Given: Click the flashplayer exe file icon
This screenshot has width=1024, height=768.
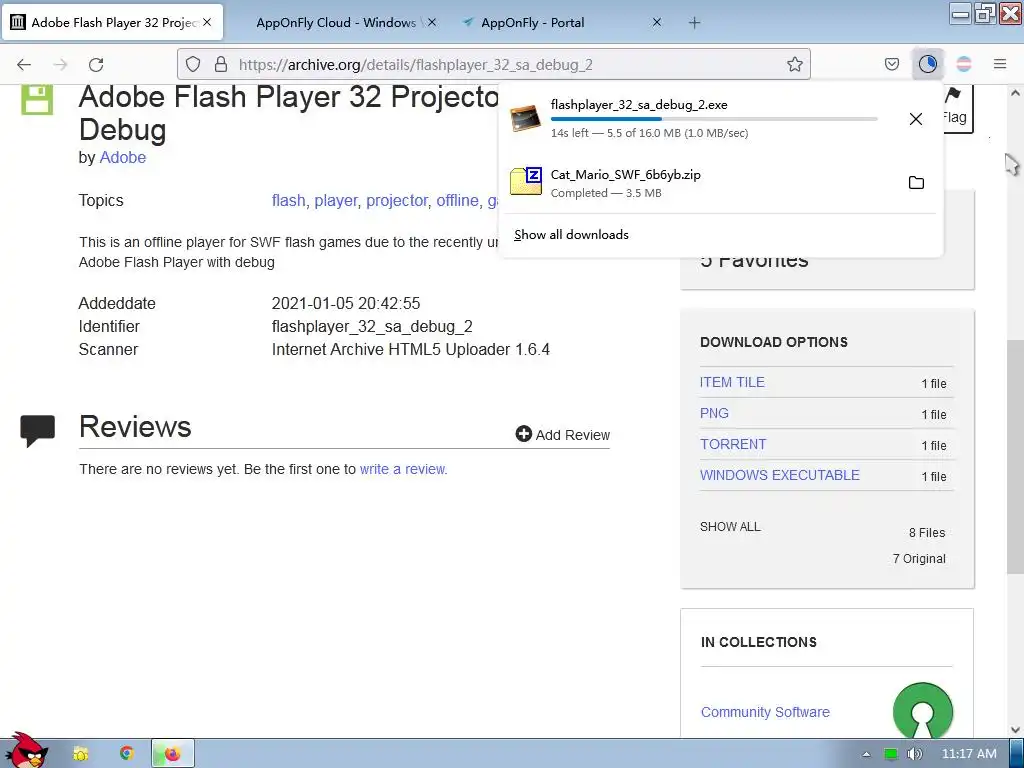Looking at the screenshot, I should point(526,118).
